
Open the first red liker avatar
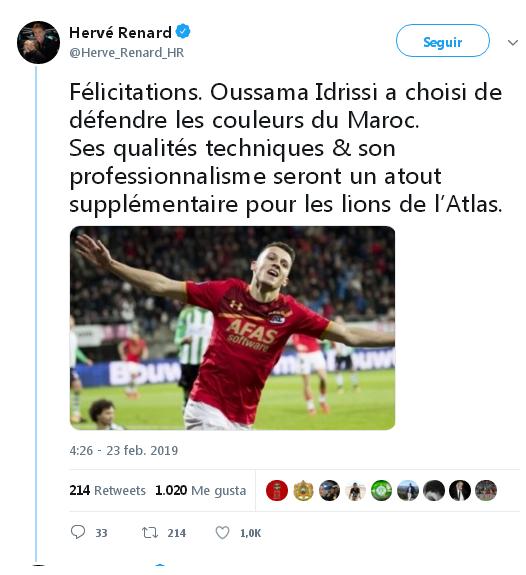coord(277,490)
